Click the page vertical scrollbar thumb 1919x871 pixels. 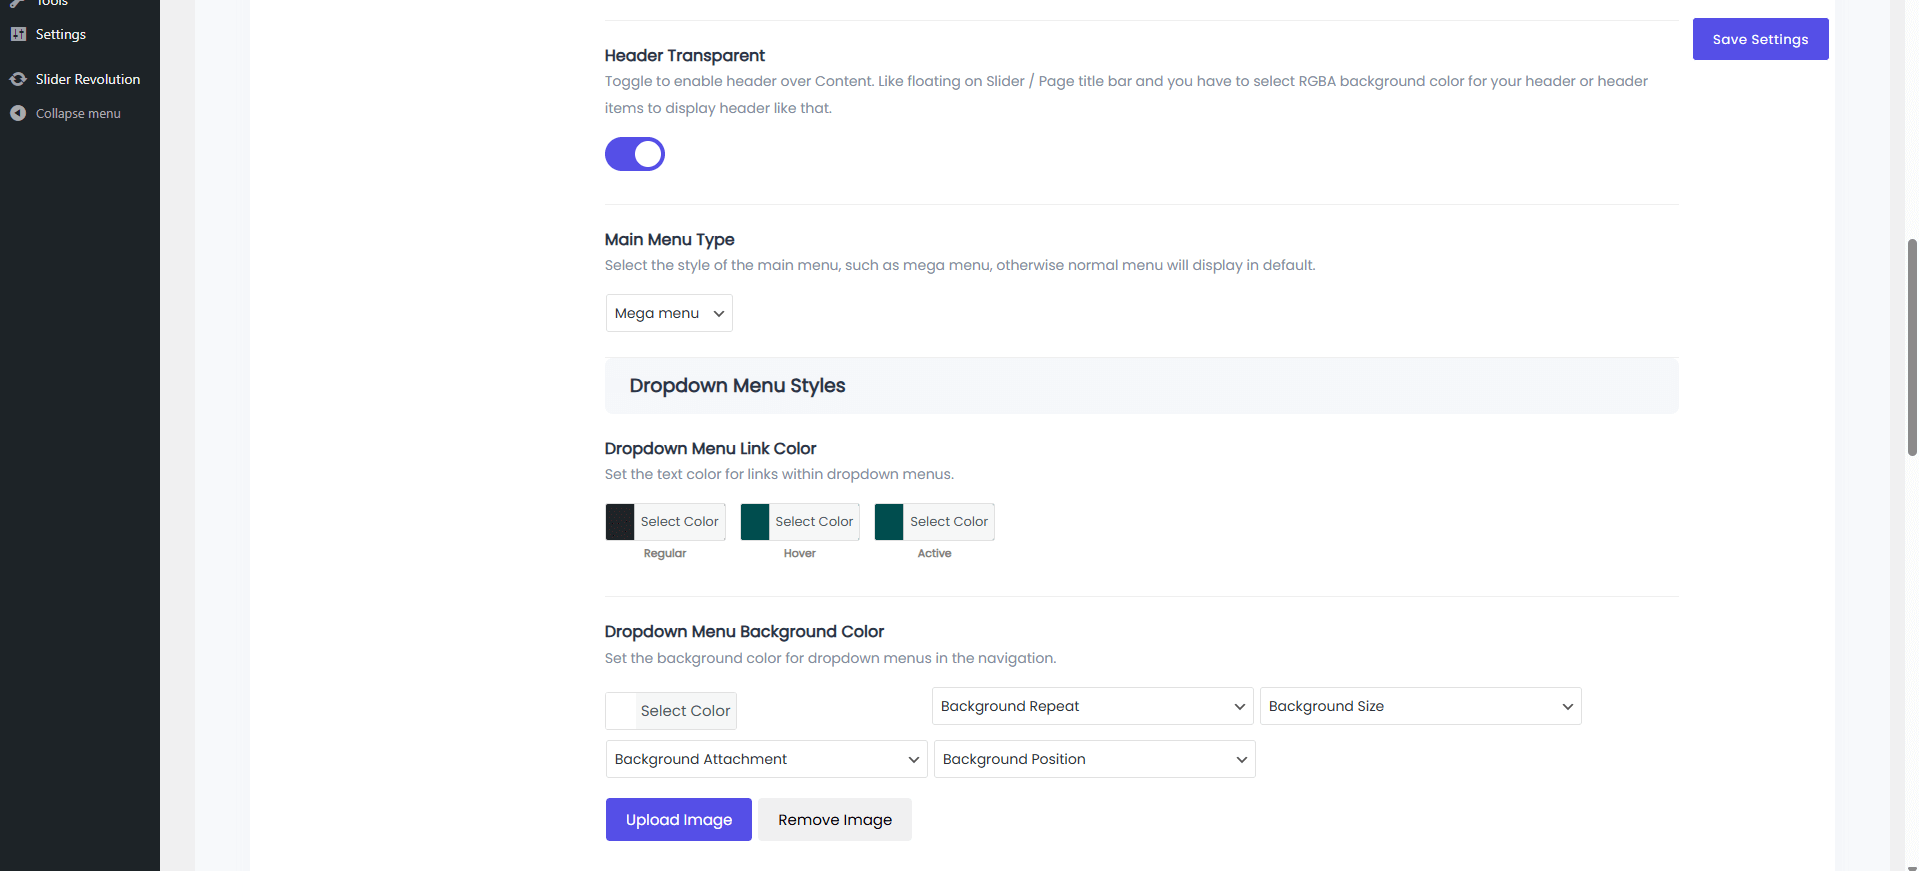pos(1912,345)
